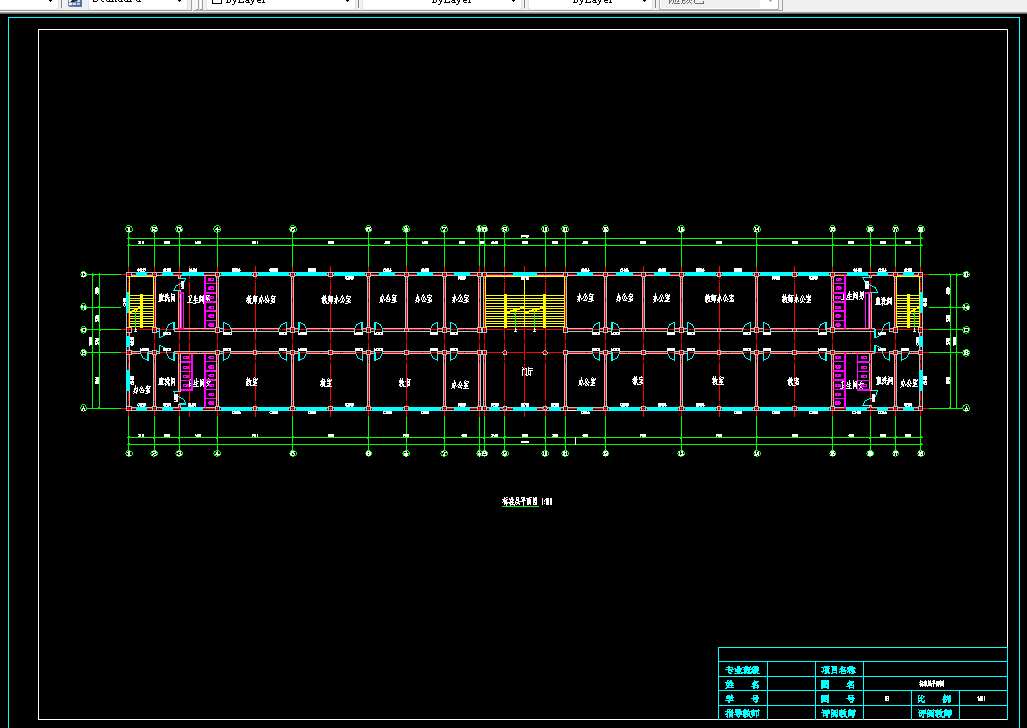The height and width of the screenshot is (728, 1027).
Task: Click the 图号 title block label
Action: click(x=838, y=699)
